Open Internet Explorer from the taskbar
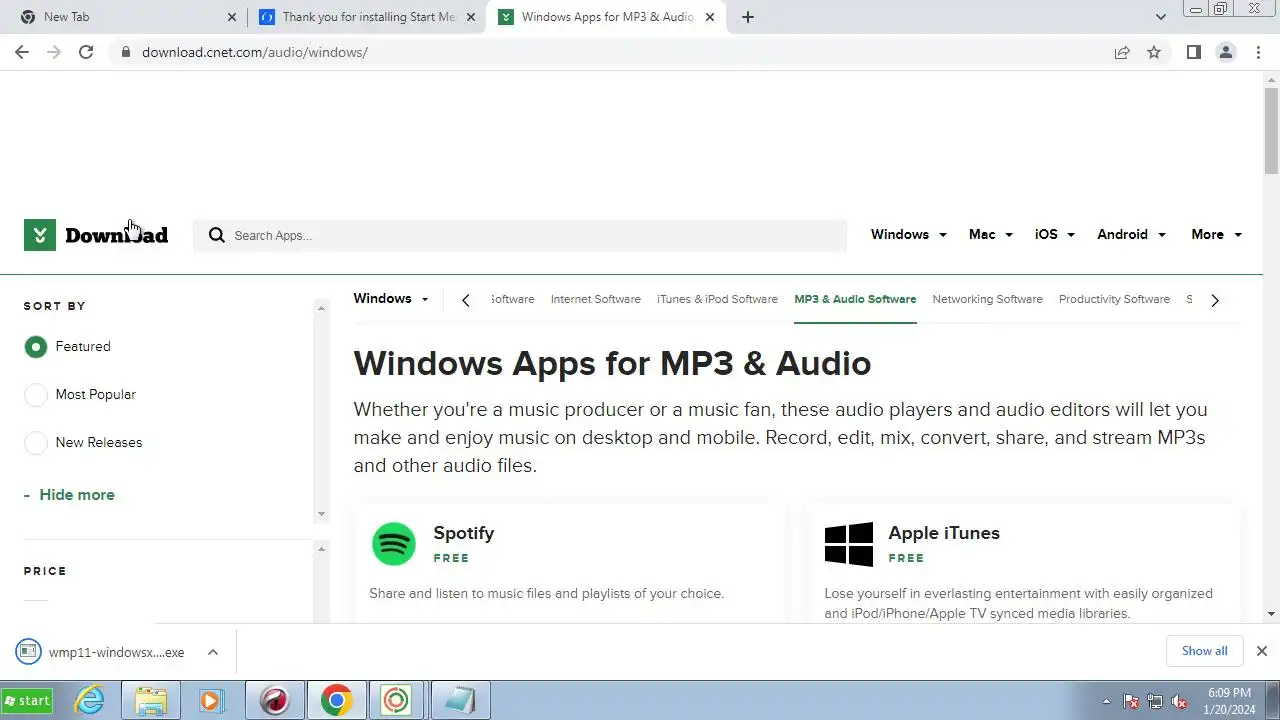 [91, 700]
